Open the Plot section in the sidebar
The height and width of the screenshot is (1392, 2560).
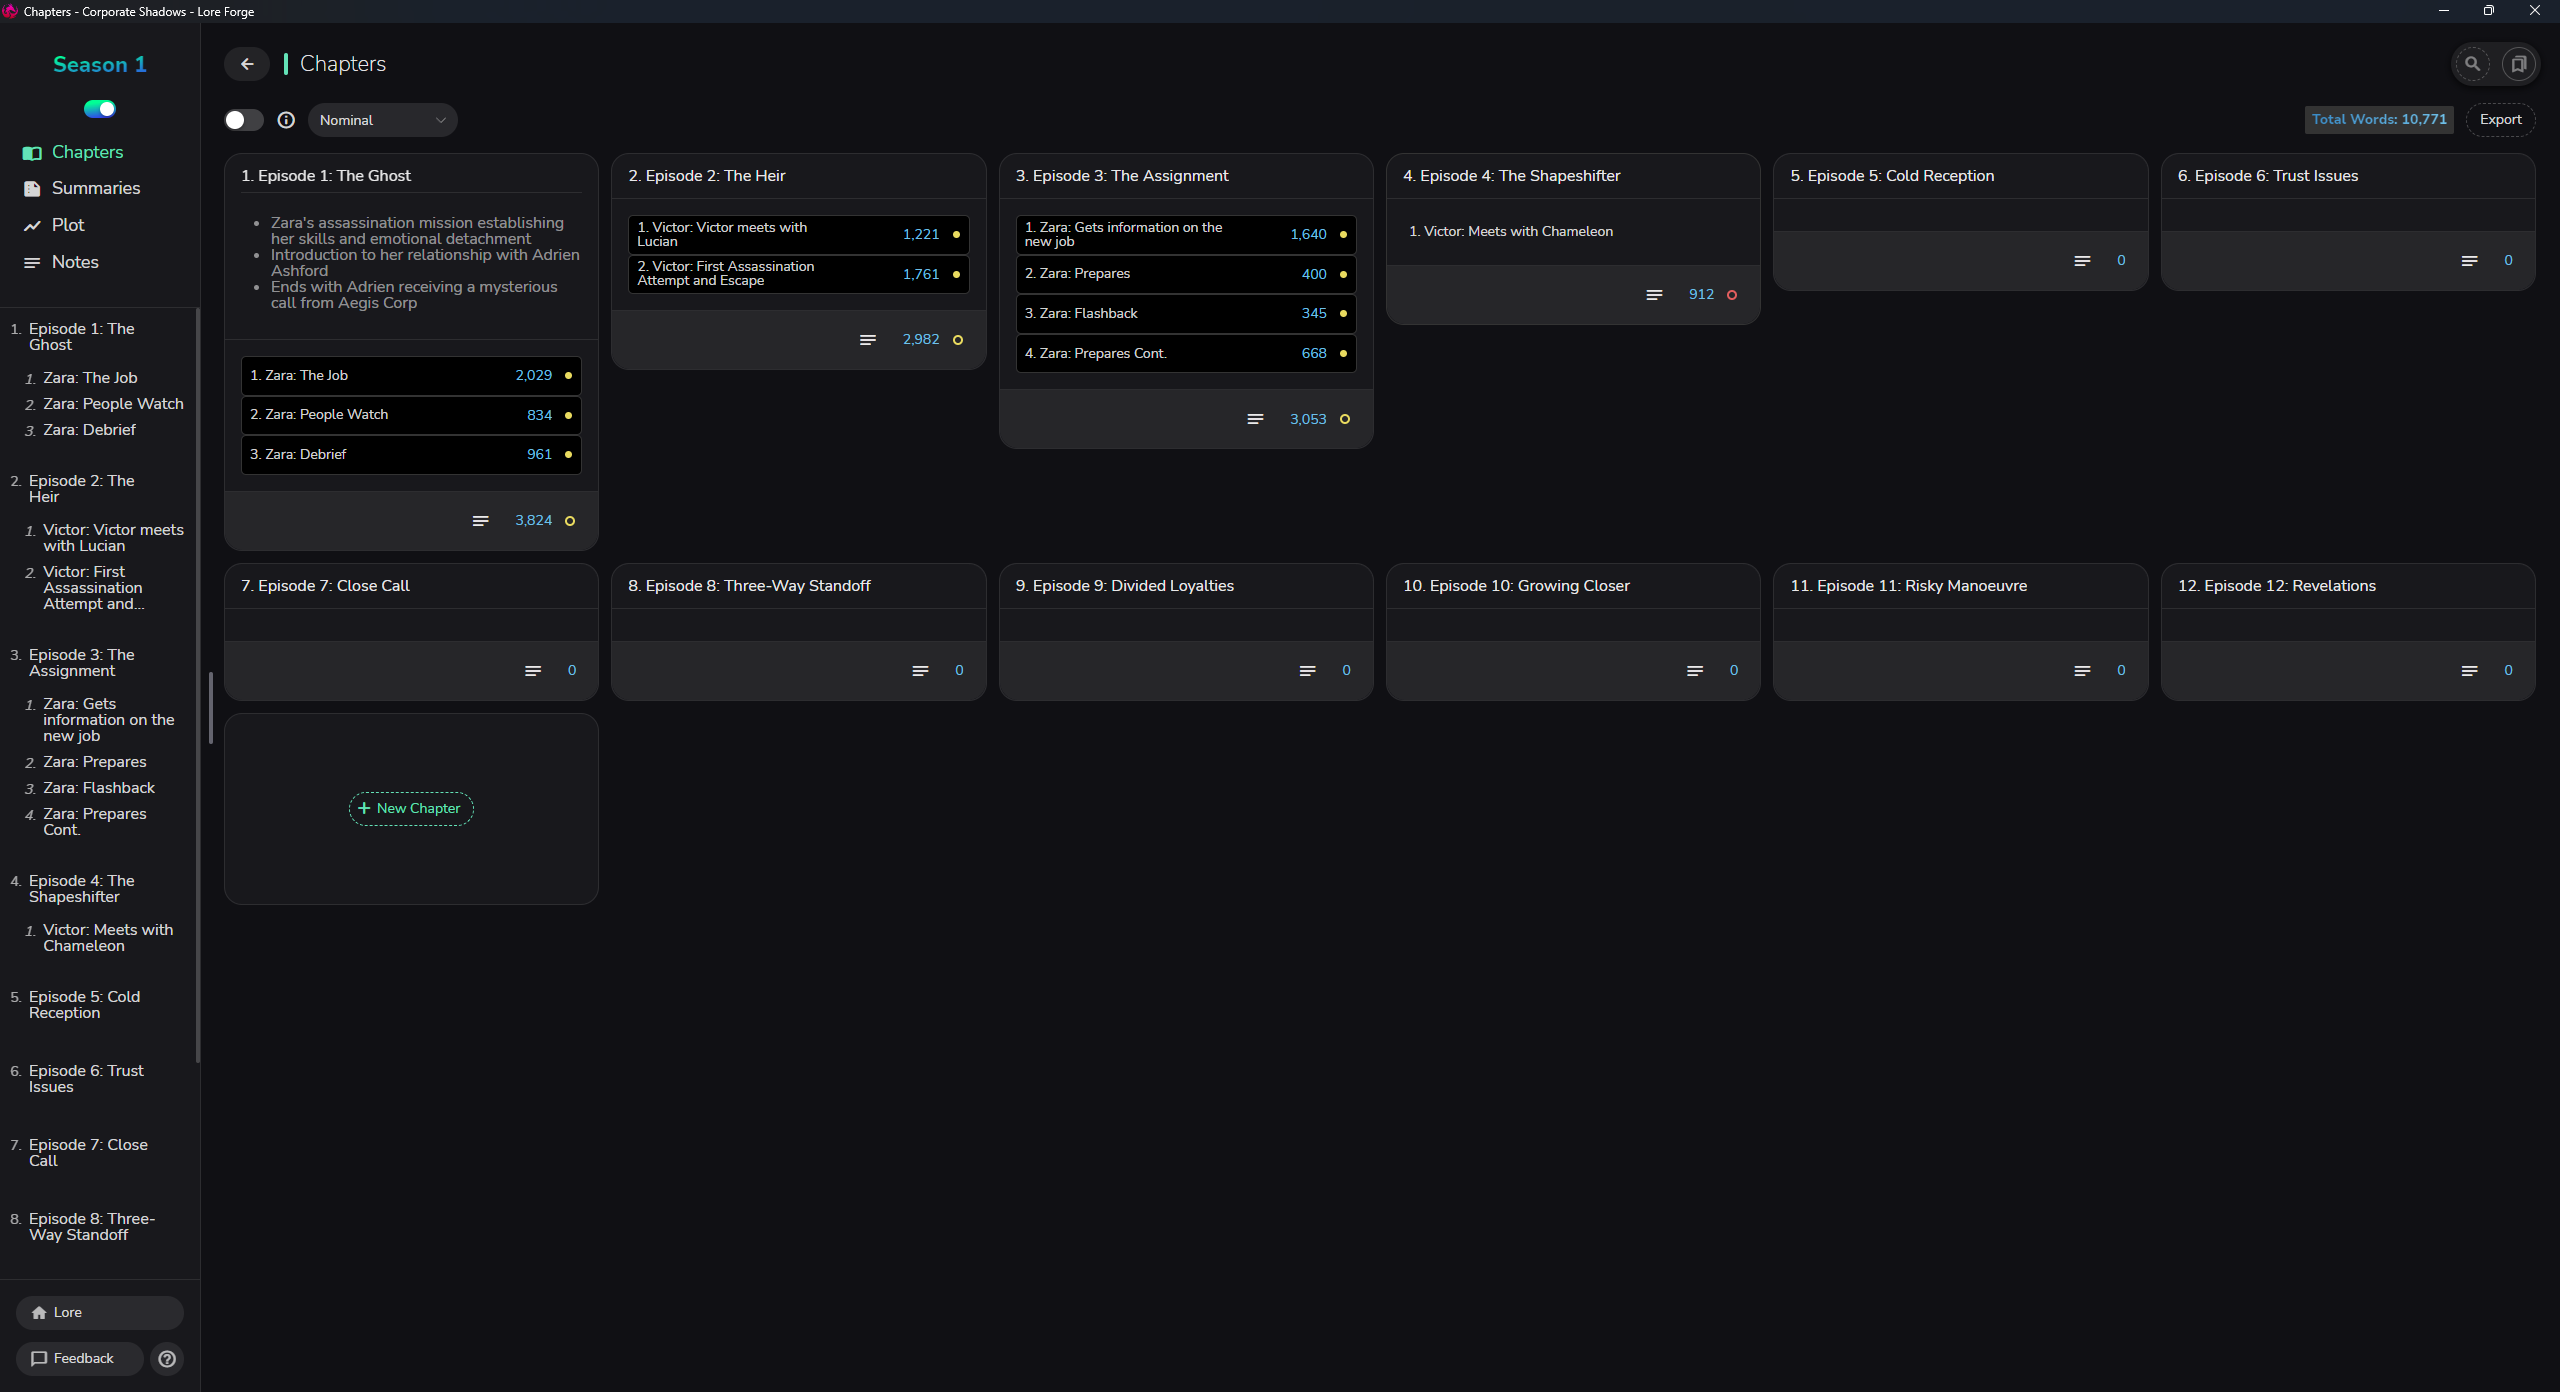tap(68, 225)
